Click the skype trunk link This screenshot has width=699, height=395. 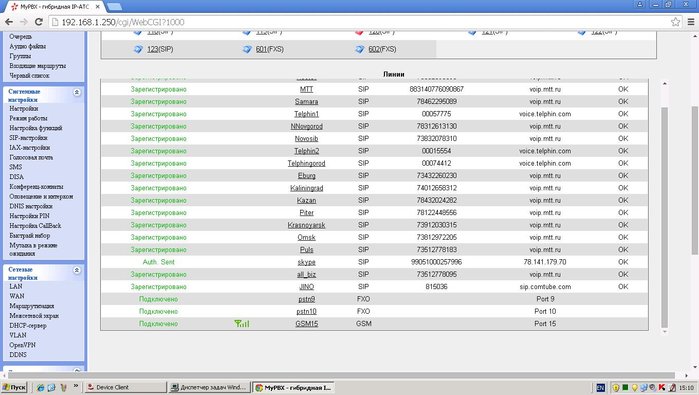coord(306,262)
